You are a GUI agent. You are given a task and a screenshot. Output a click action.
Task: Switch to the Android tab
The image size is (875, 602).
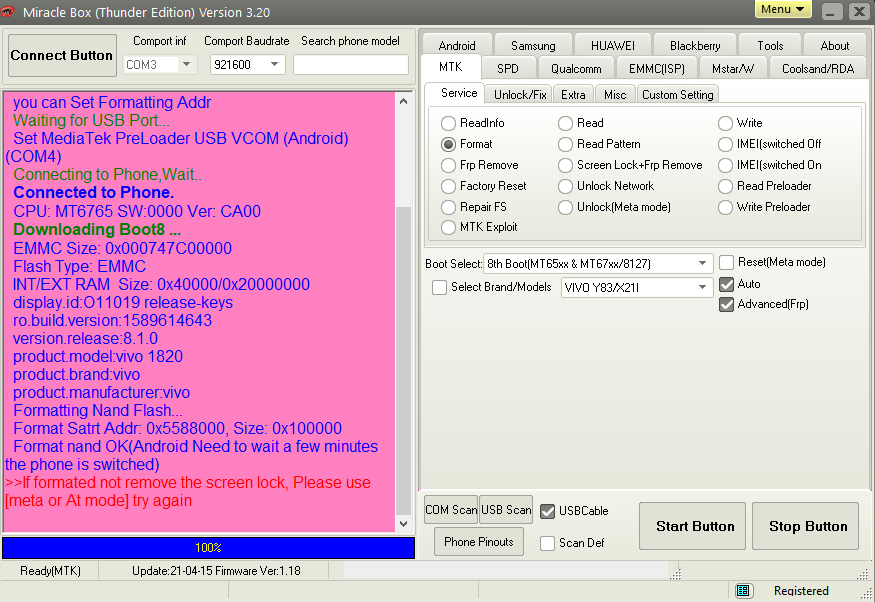457,45
